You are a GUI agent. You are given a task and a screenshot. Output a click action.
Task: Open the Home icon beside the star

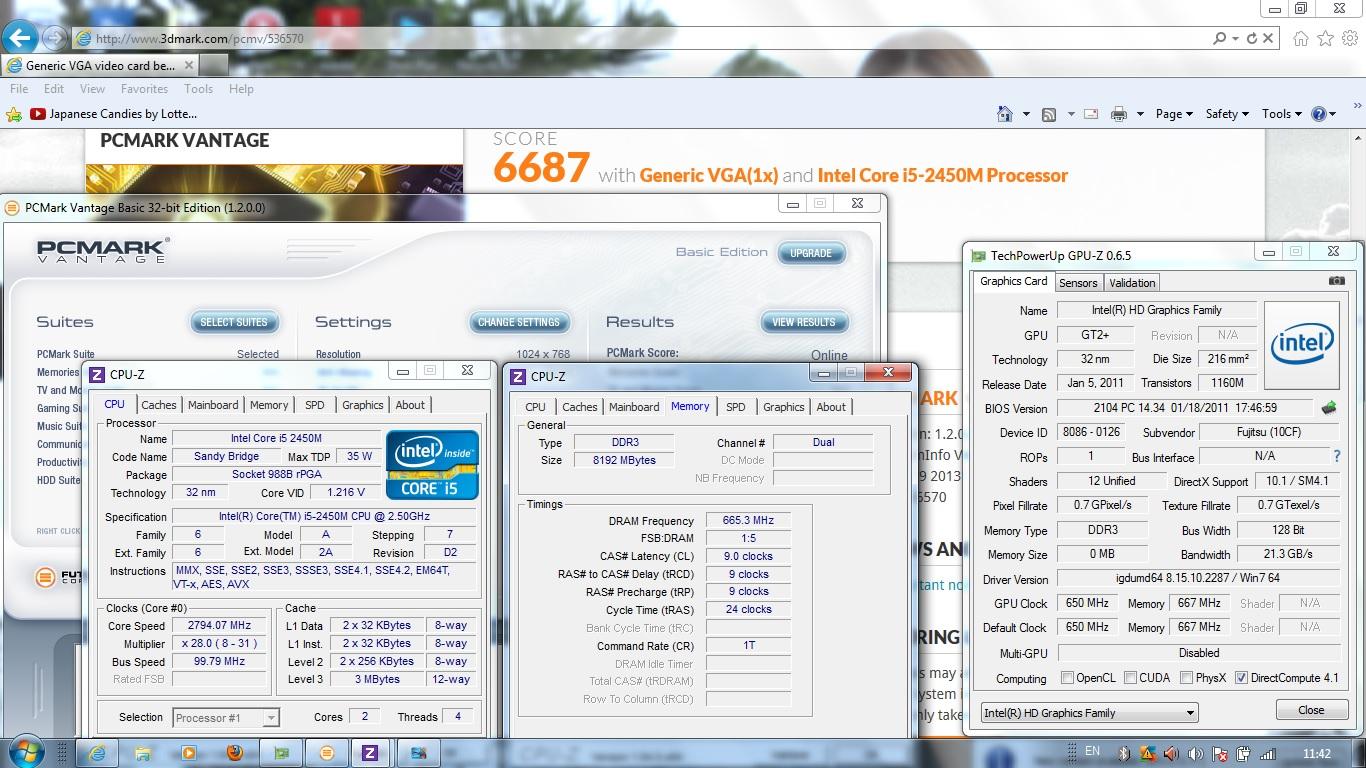1300,38
